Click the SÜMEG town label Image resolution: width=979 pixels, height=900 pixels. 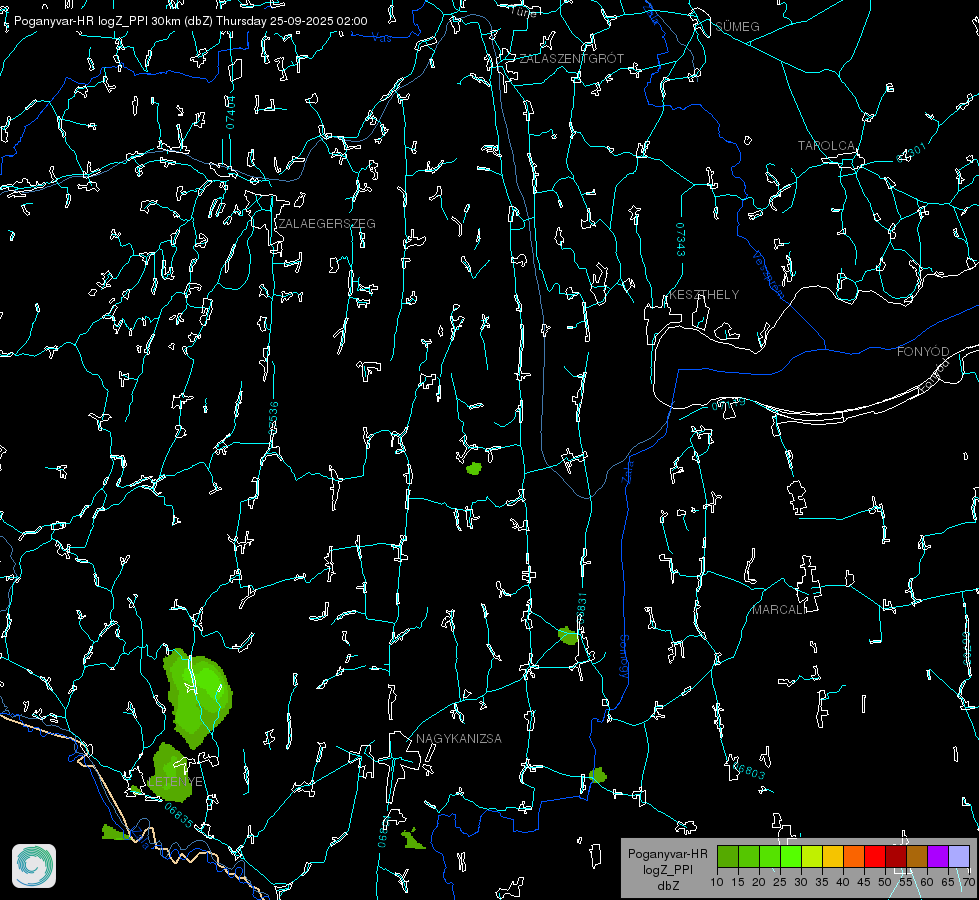pos(737,27)
